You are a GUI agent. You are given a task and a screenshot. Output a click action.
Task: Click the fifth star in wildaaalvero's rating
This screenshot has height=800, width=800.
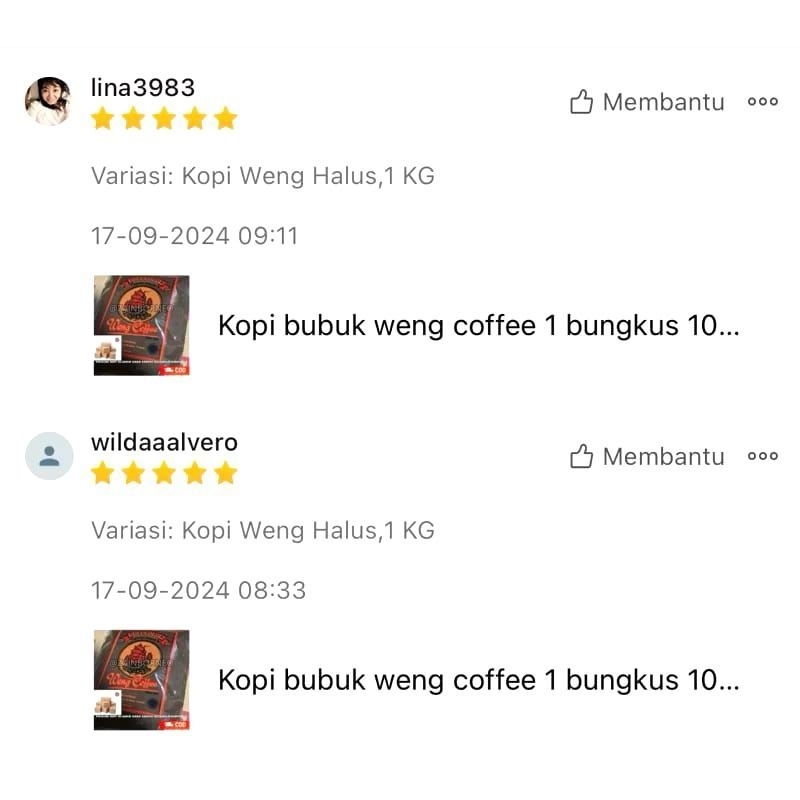(x=226, y=472)
